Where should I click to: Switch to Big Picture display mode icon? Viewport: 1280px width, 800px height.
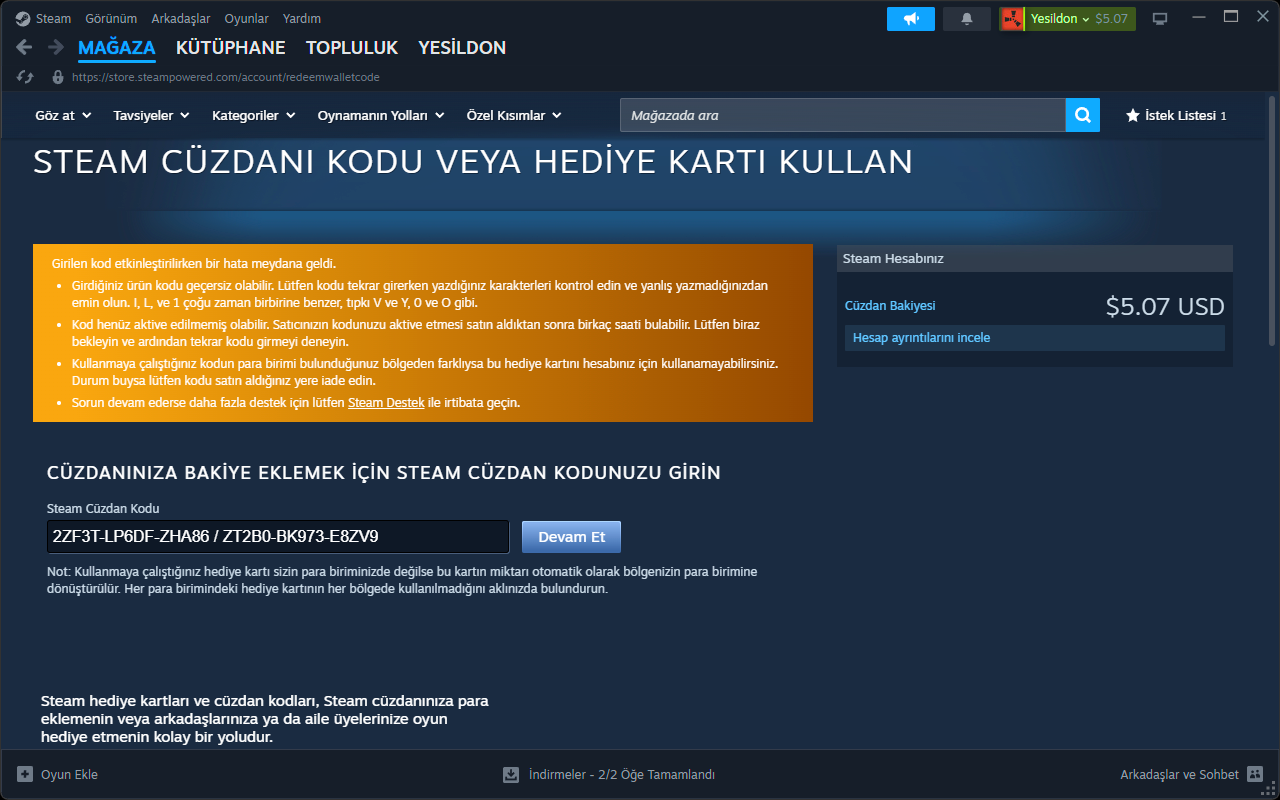[1160, 19]
